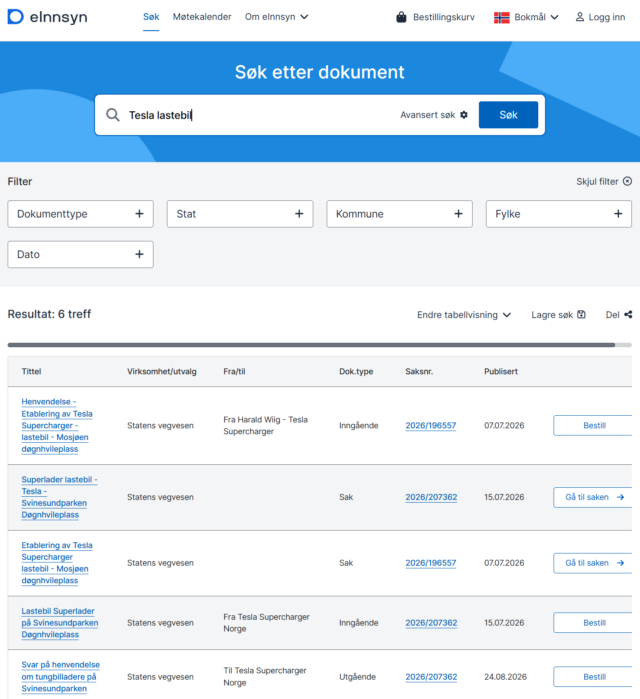
Task: Click the Utgående cell
Action: [x=357, y=677]
